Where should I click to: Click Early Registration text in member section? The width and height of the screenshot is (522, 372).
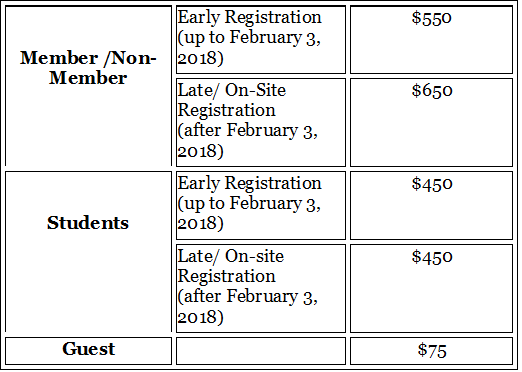249,17
